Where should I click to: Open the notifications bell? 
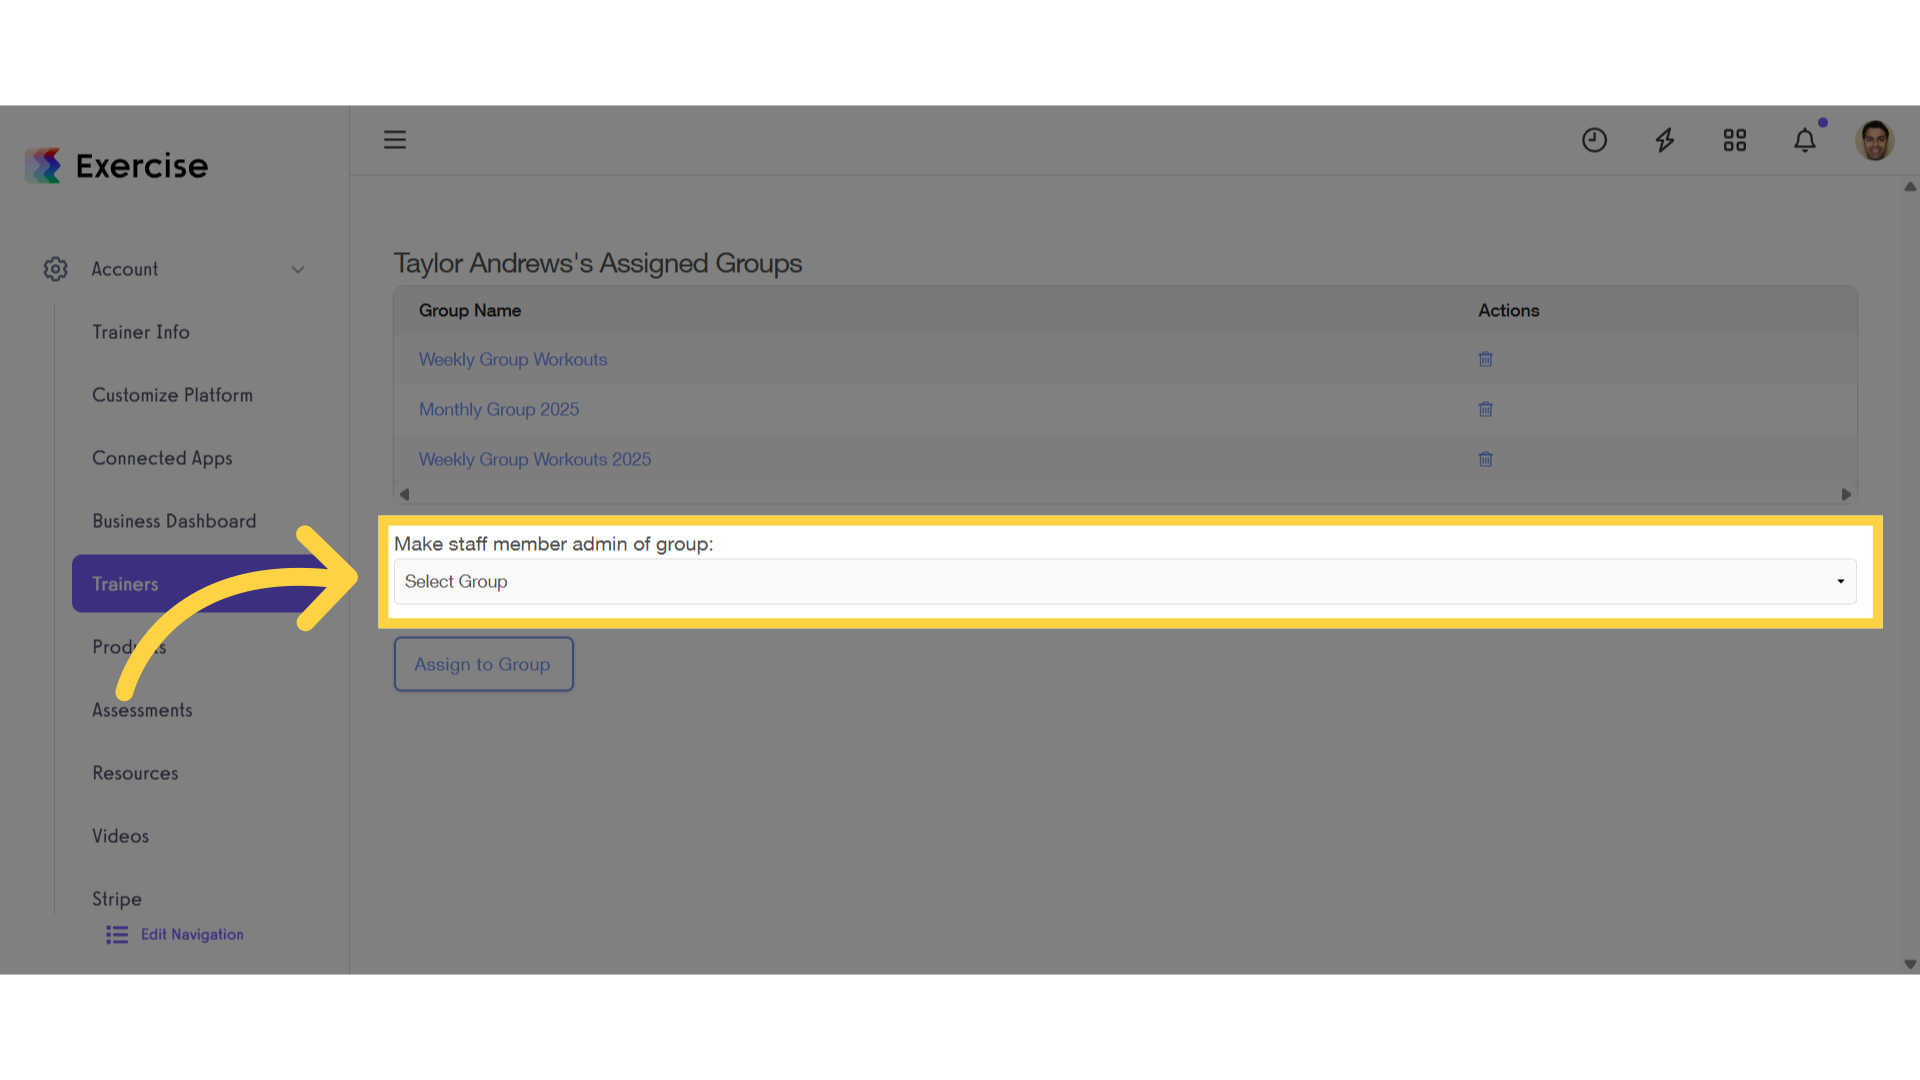click(x=1805, y=140)
